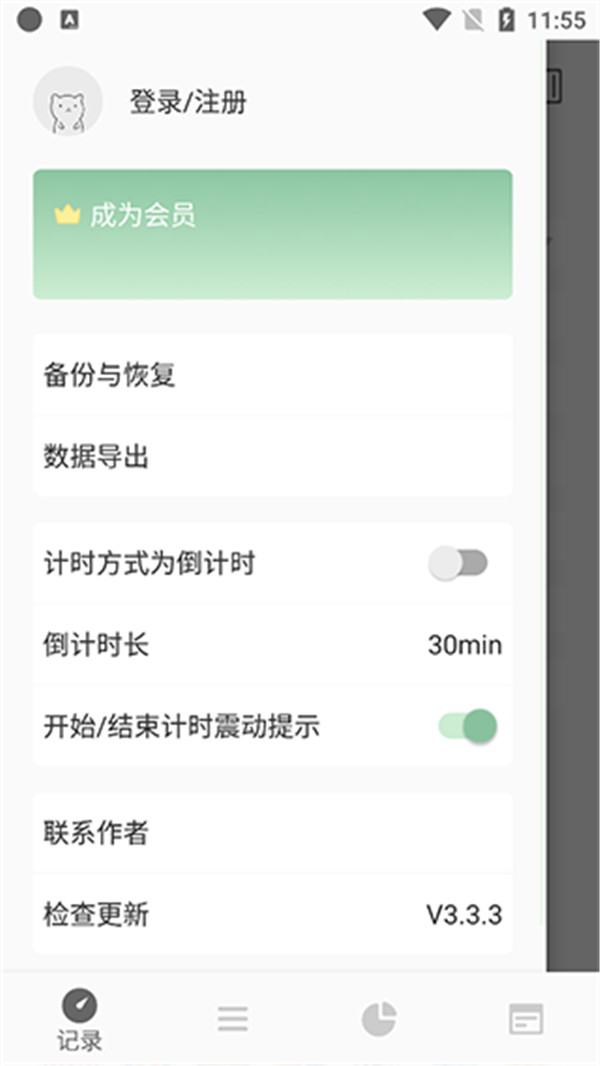Open the list view tab icon
The width and height of the screenshot is (600, 1066).
(x=232, y=1018)
